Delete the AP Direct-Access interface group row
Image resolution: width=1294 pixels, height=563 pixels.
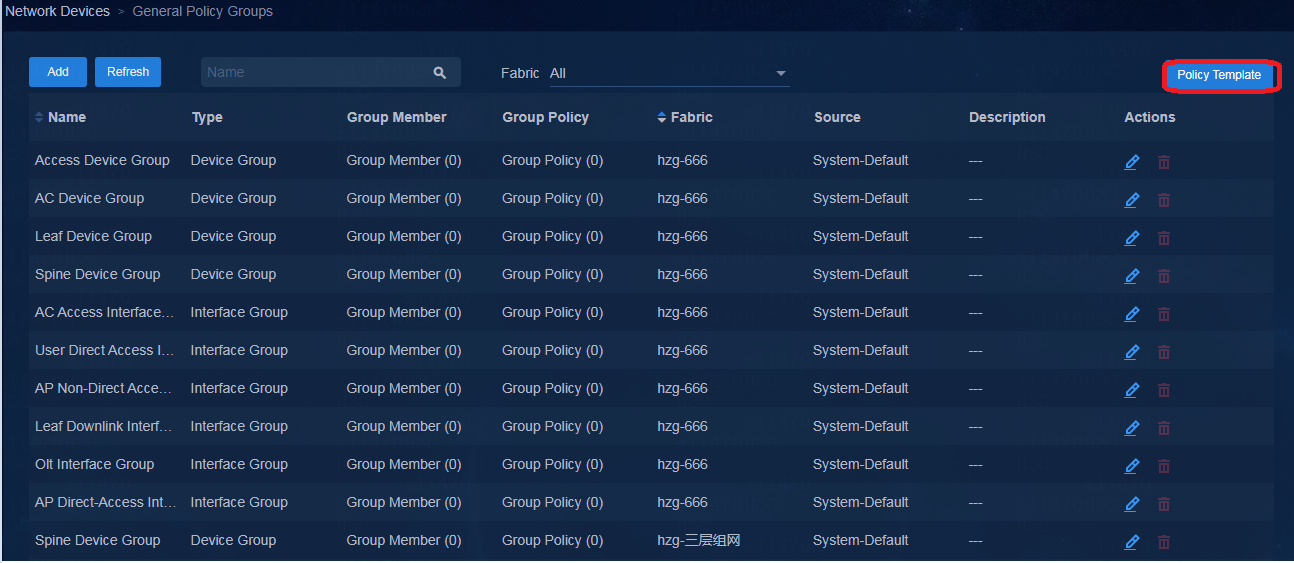(x=1164, y=504)
